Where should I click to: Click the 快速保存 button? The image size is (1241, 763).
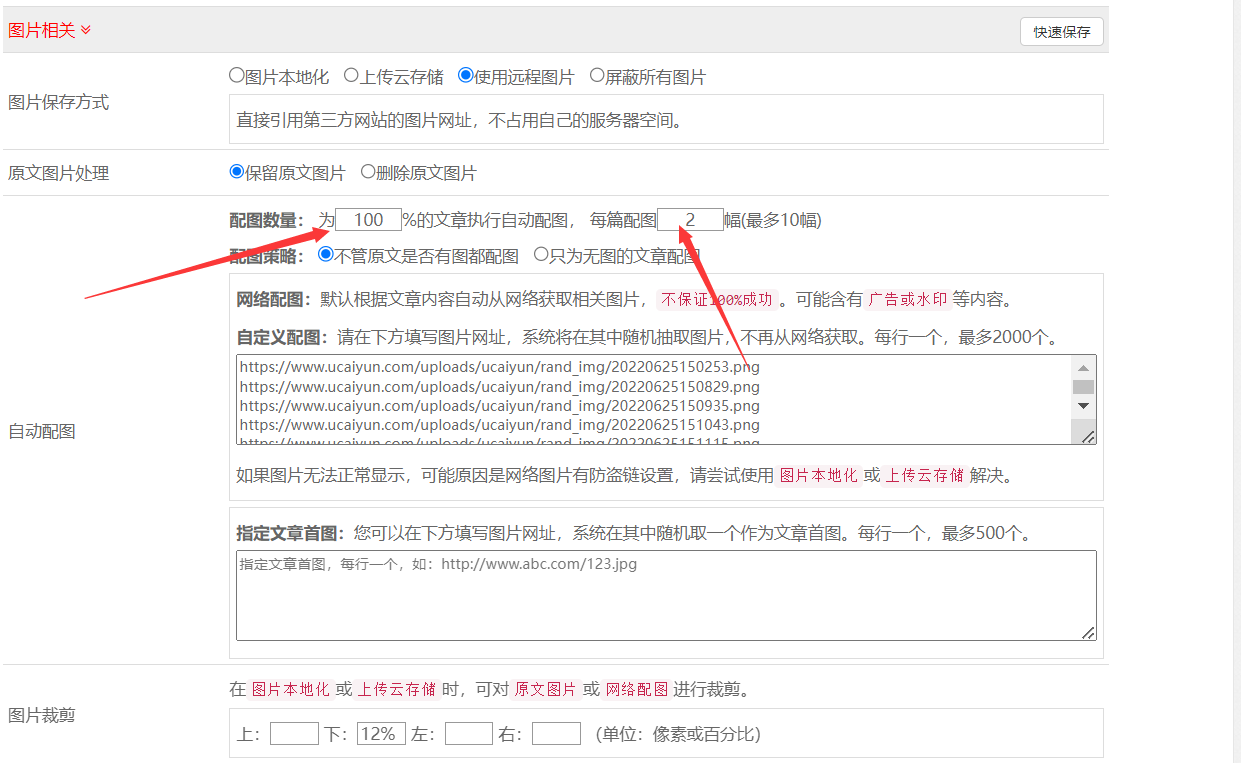click(1061, 32)
